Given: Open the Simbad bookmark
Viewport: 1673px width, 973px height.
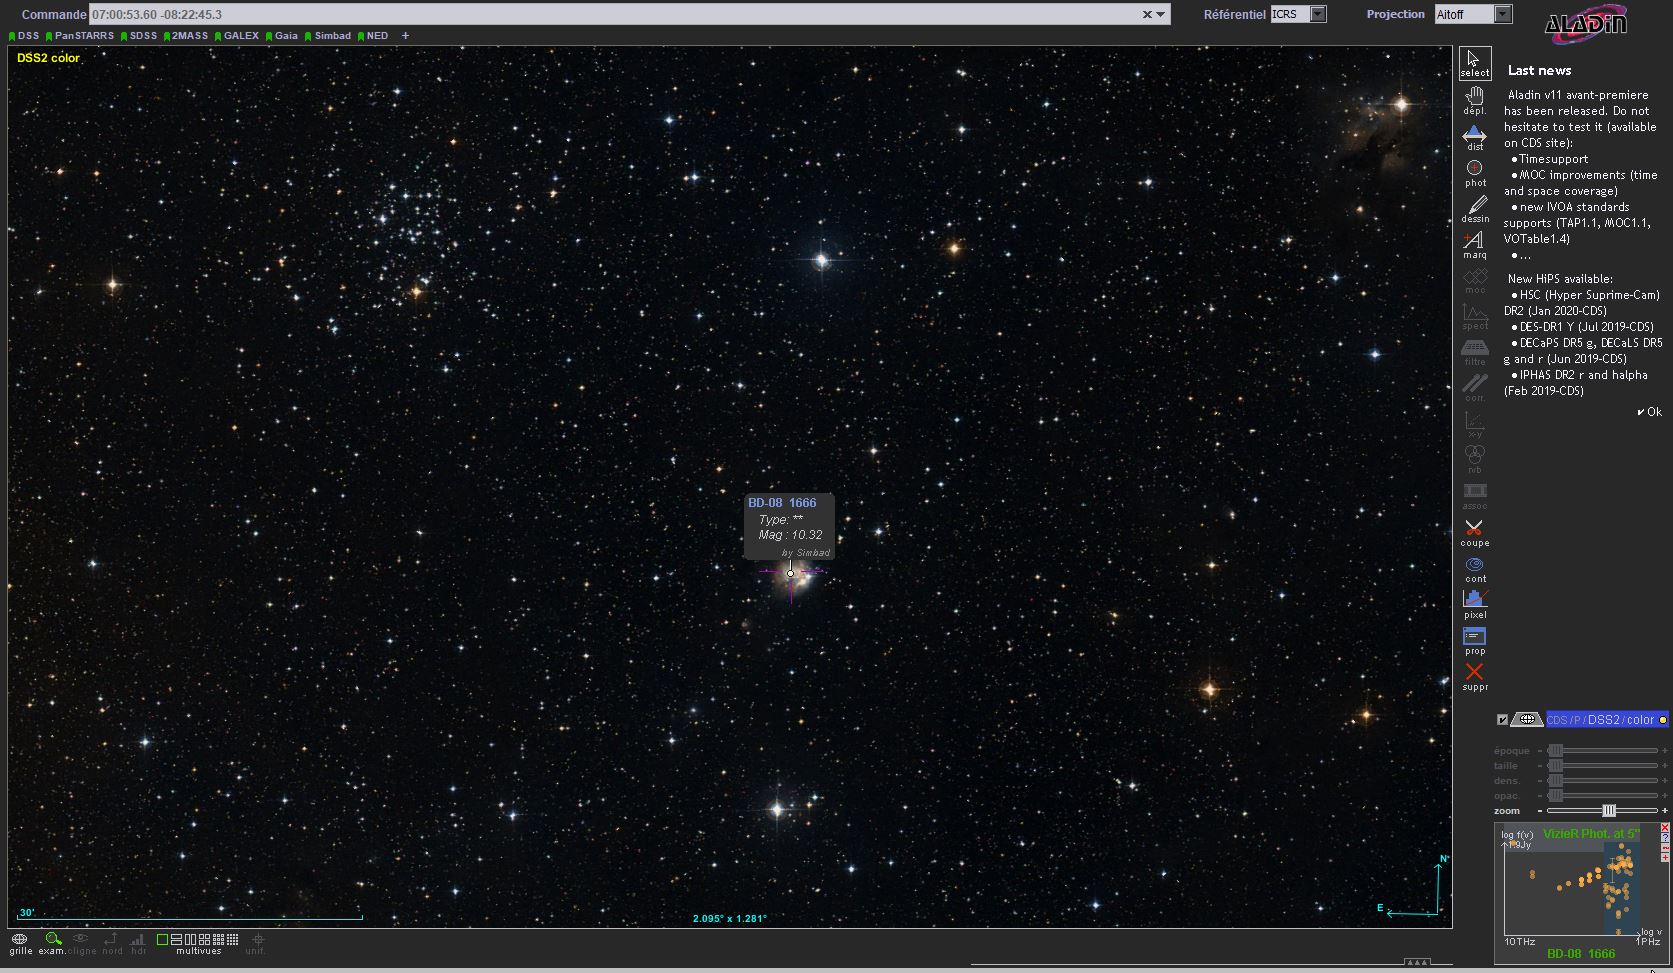Looking at the screenshot, I should 332,36.
